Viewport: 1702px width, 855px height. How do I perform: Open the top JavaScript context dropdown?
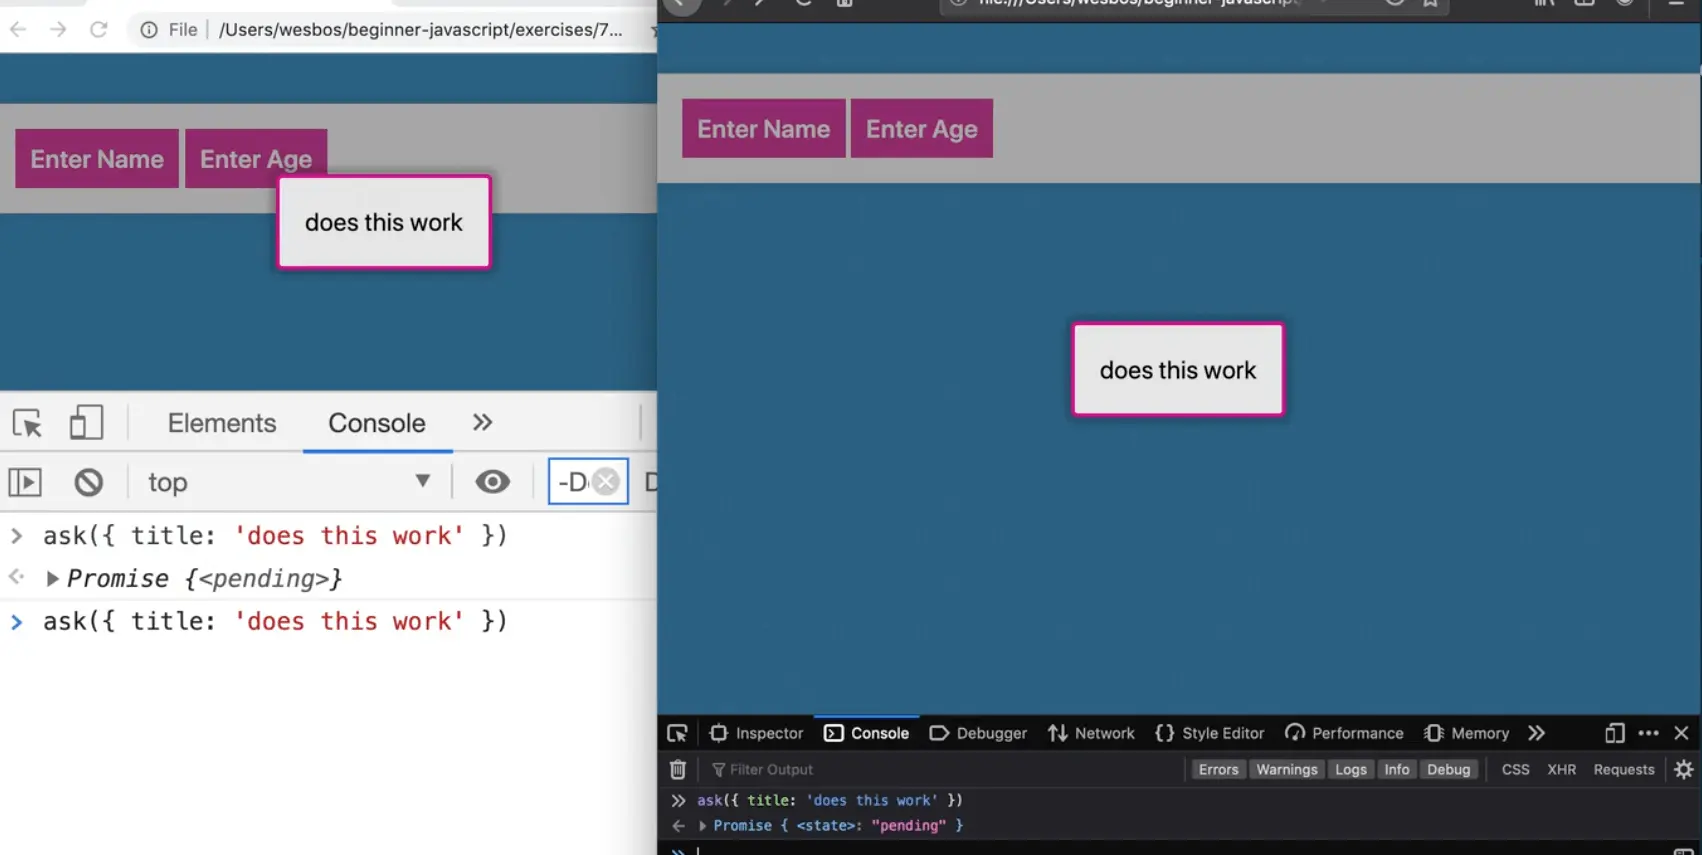pos(288,482)
